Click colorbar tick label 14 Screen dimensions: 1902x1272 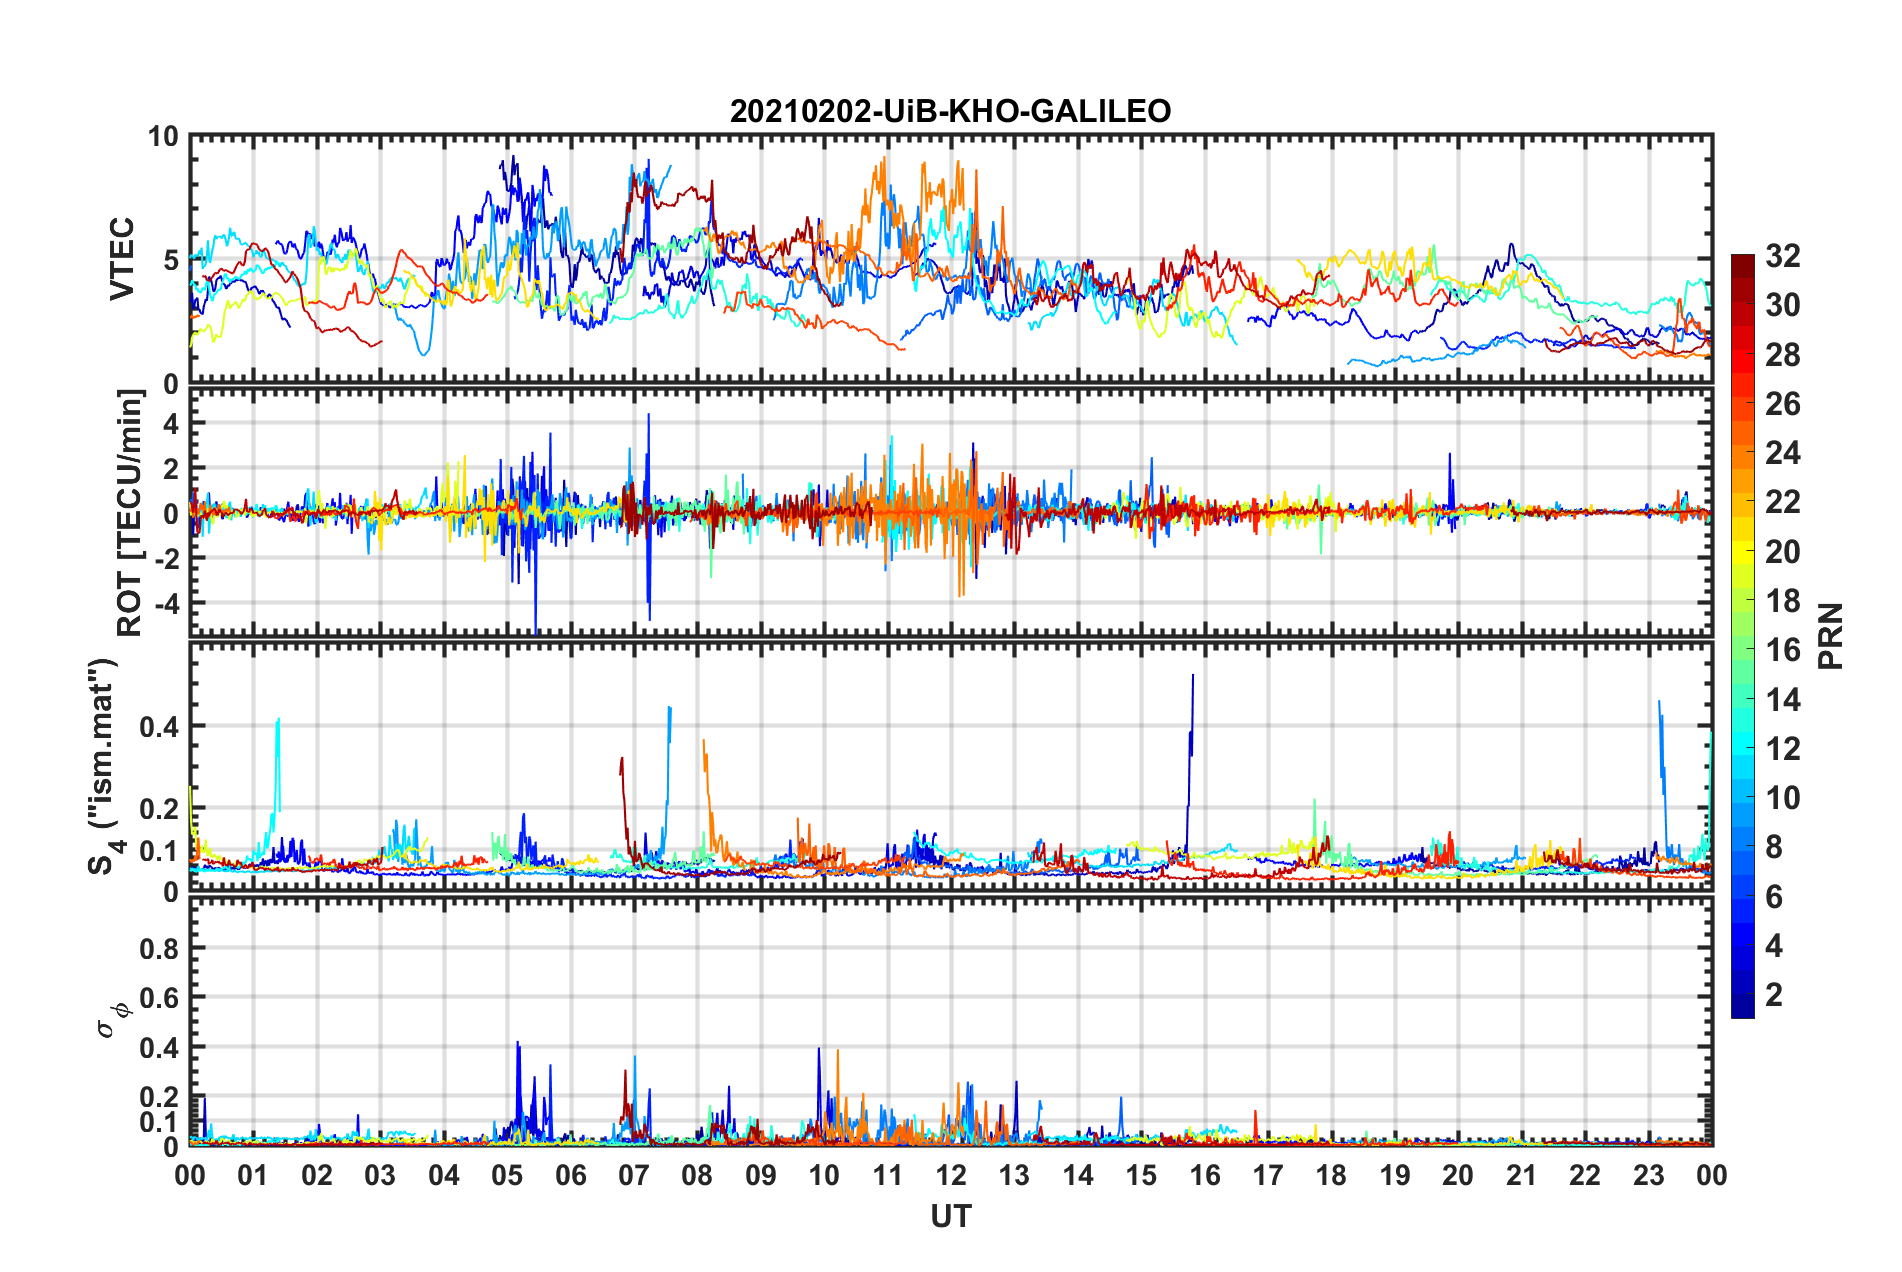pyautogui.click(x=1782, y=700)
